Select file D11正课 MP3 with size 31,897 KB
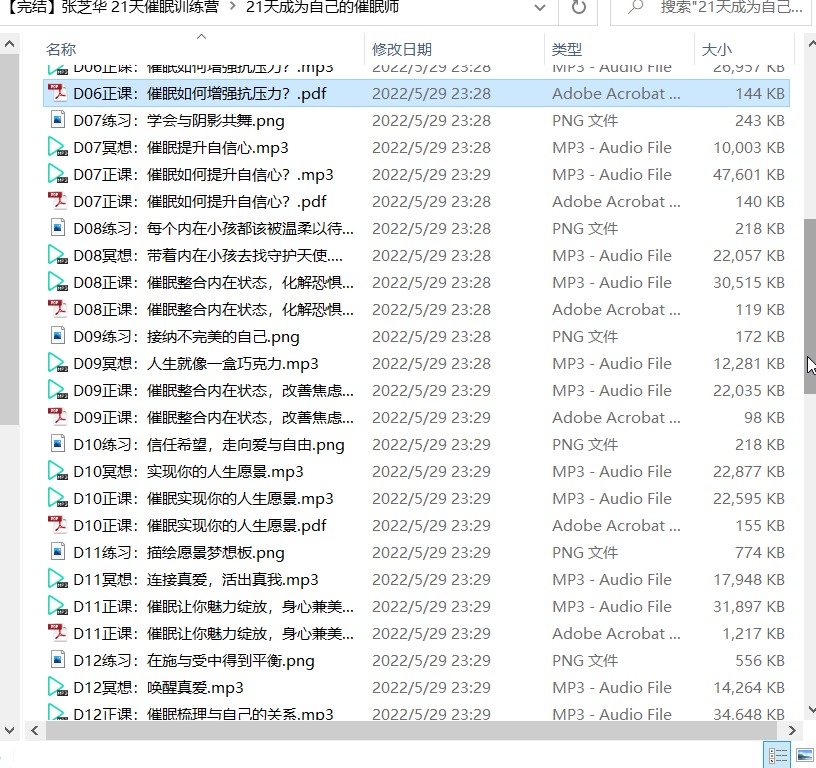Viewport: 816px width, 768px height. tap(416, 606)
